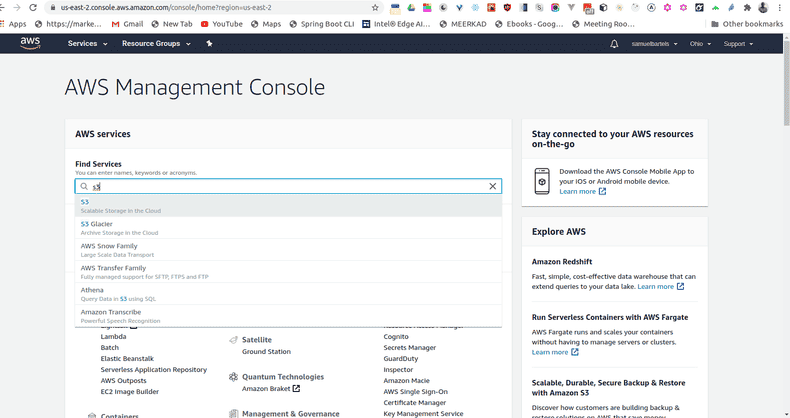
Task: Click the Quantum Technologies category icon
Action: coord(233,377)
